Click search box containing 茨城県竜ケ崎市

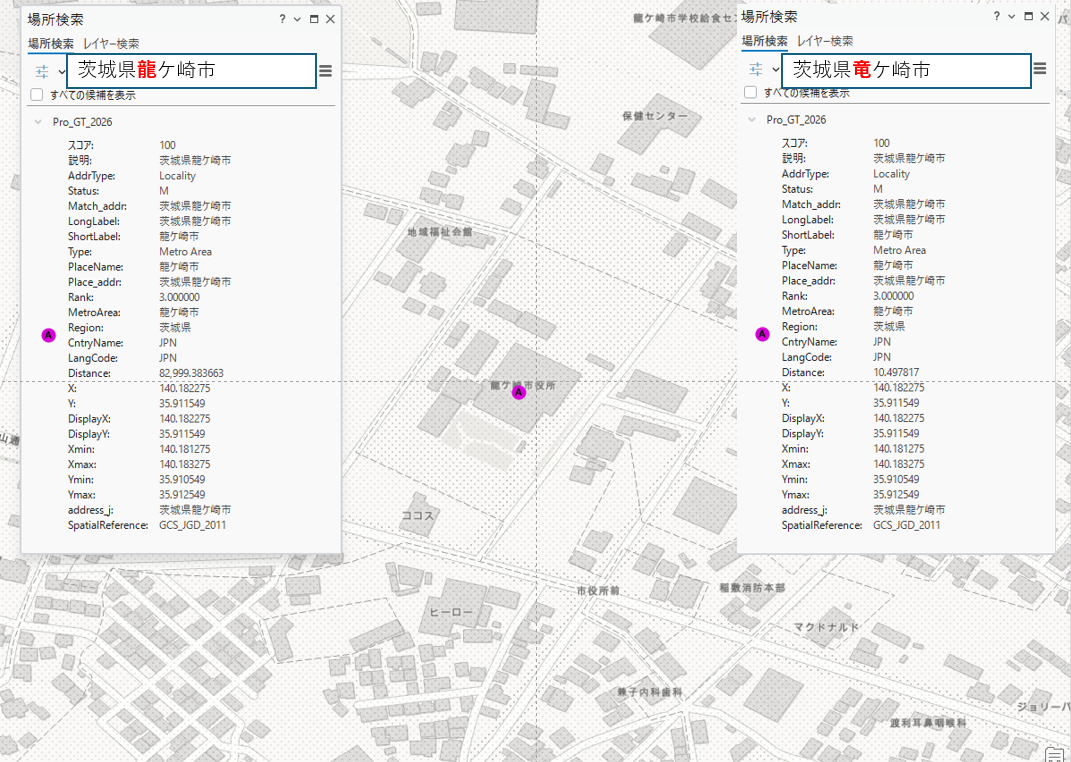tap(906, 69)
